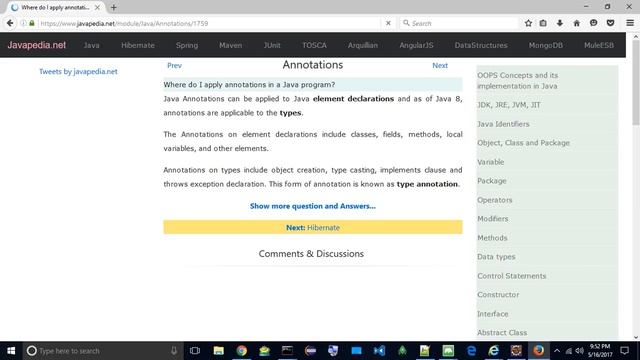Viewport: 640px width, 360px height.
Task: Click the 'Type here to search' taskbar box
Action: tap(102, 351)
